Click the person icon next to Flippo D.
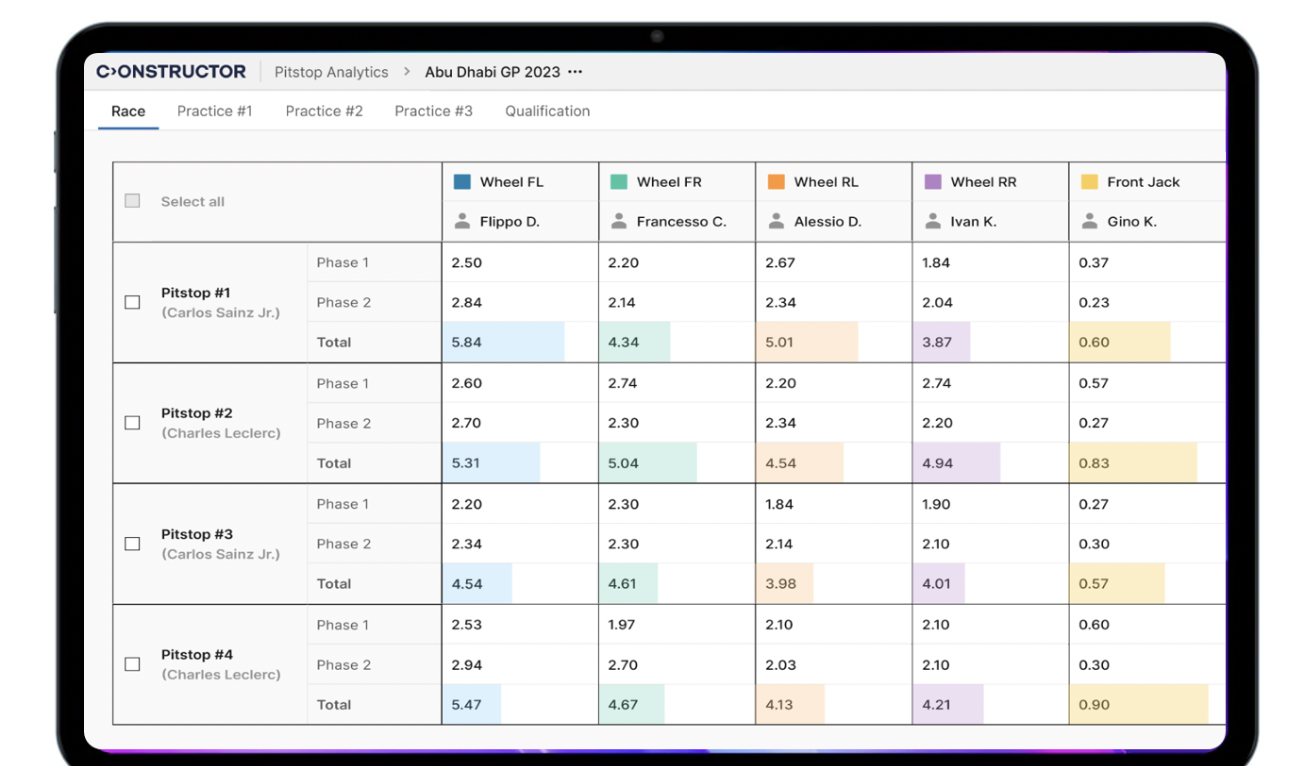This screenshot has height=766, width=1300. coord(462,221)
